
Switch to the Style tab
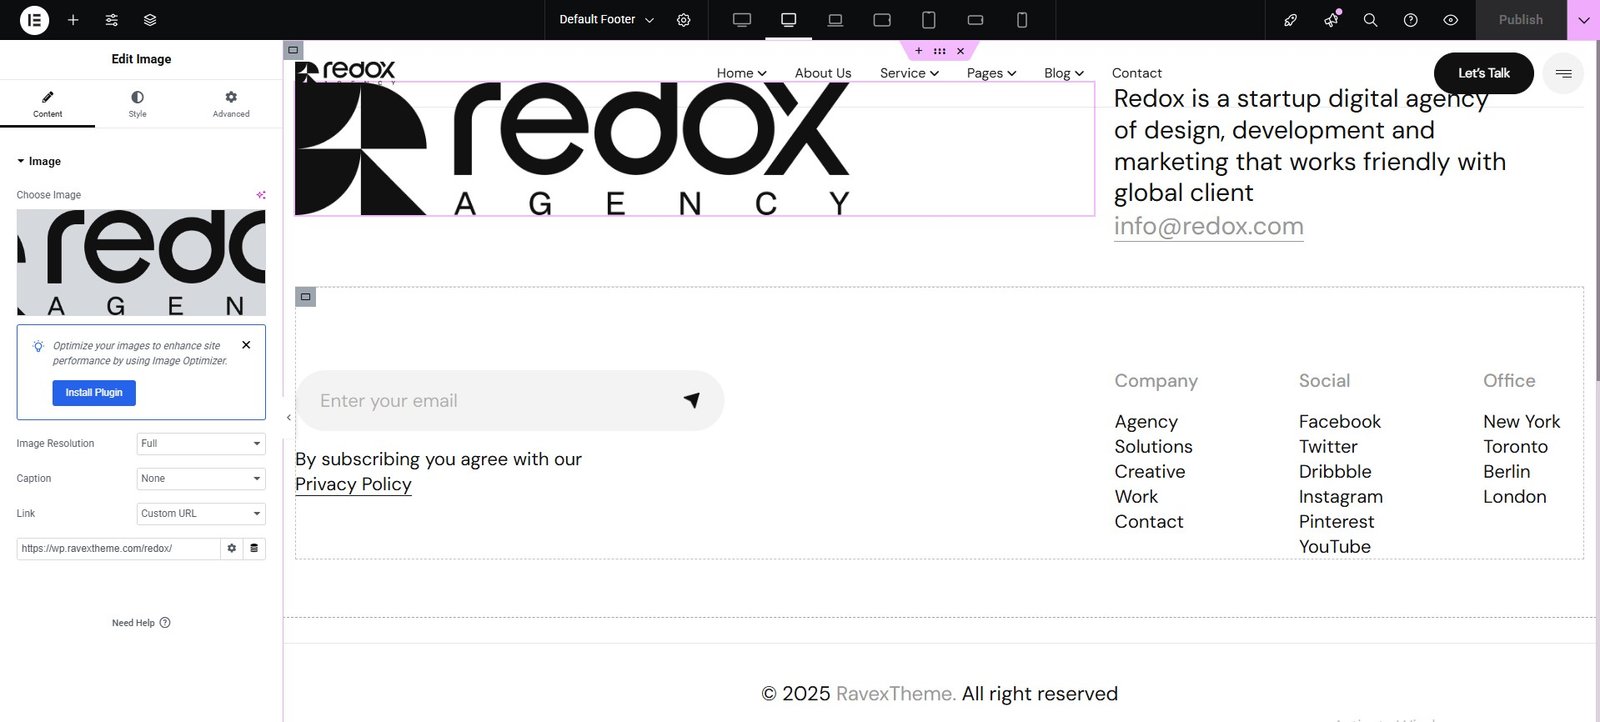point(137,104)
